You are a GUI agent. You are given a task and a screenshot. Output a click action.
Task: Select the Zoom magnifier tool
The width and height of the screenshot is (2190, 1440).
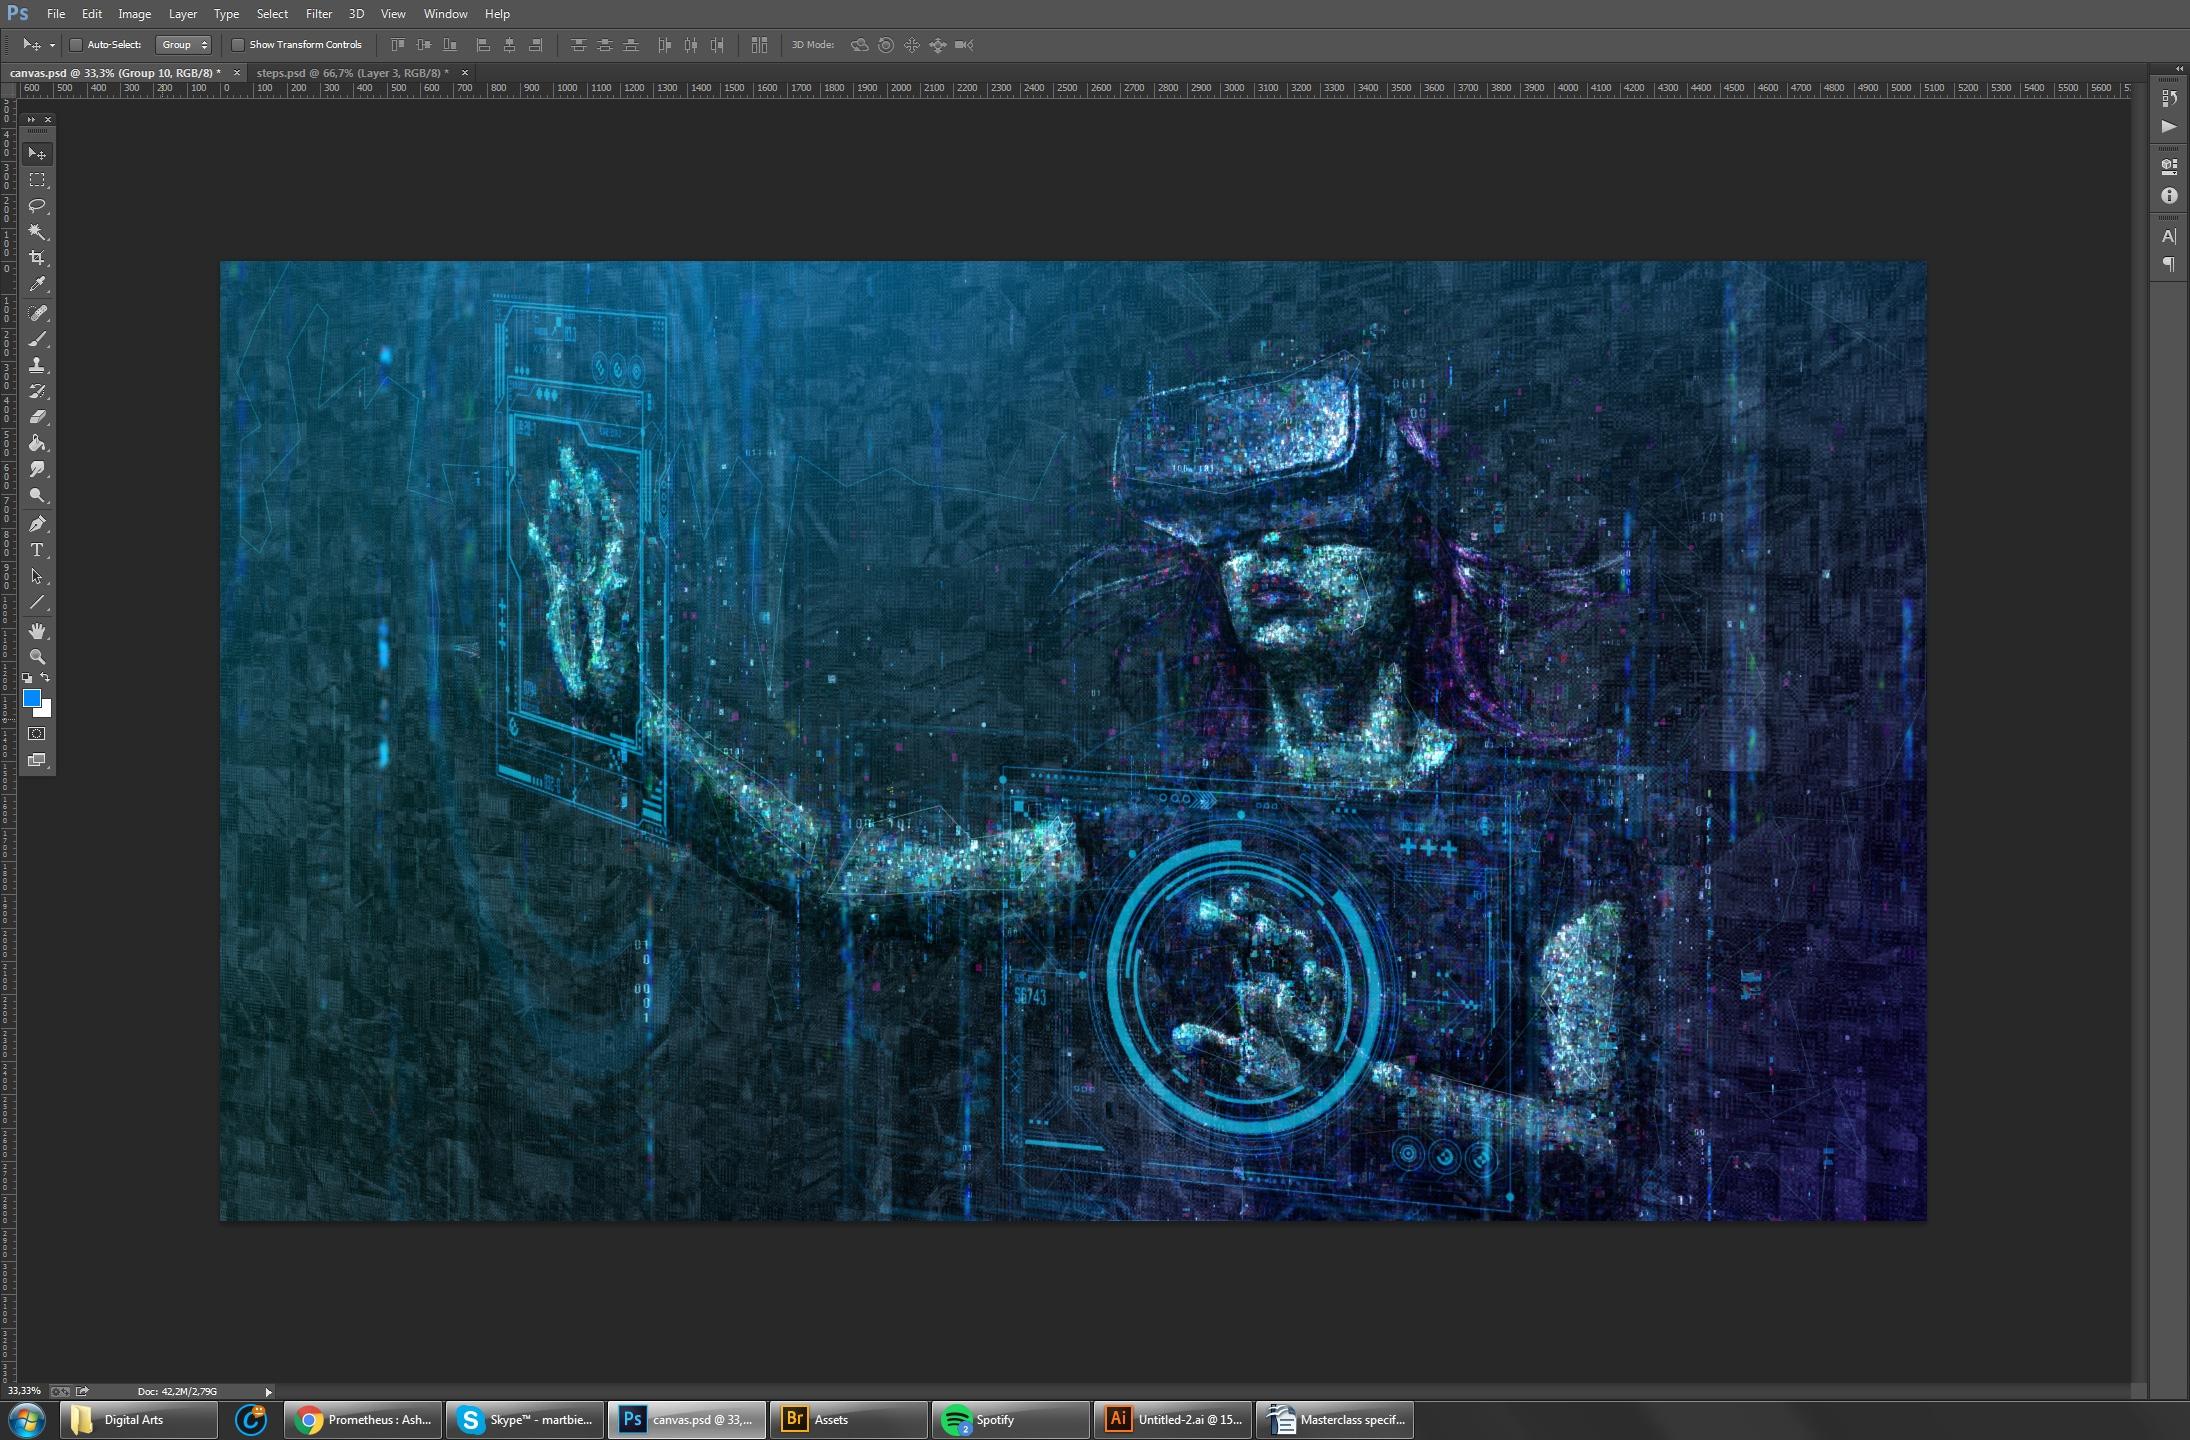pos(37,657)
